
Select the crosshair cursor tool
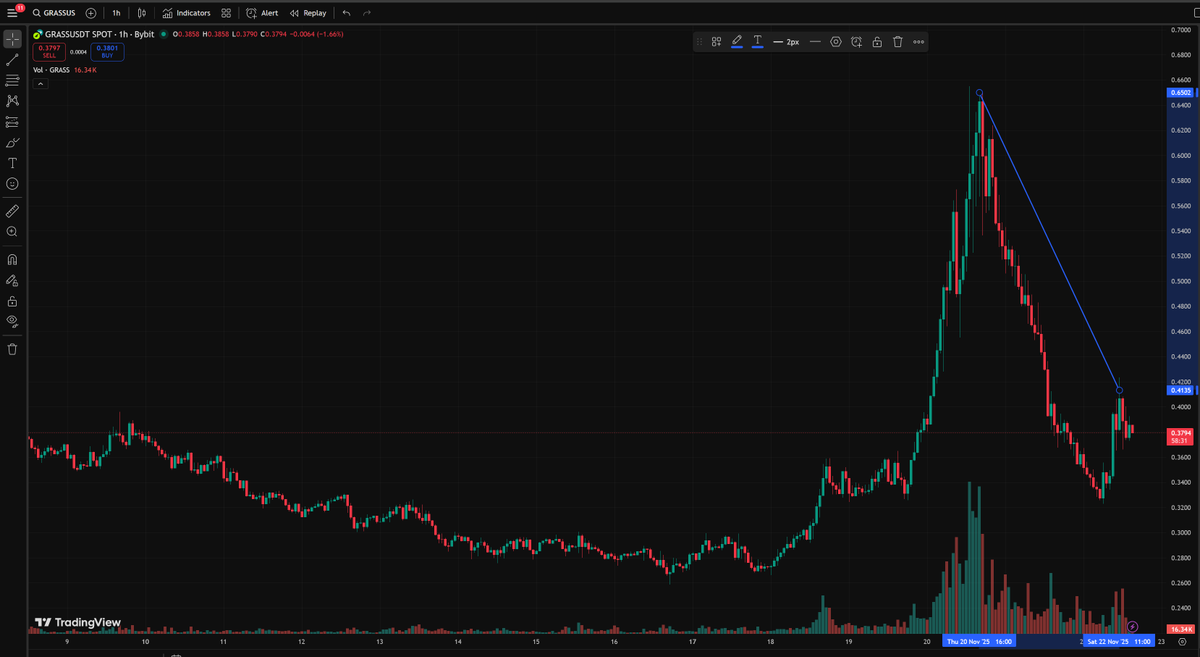12,39
